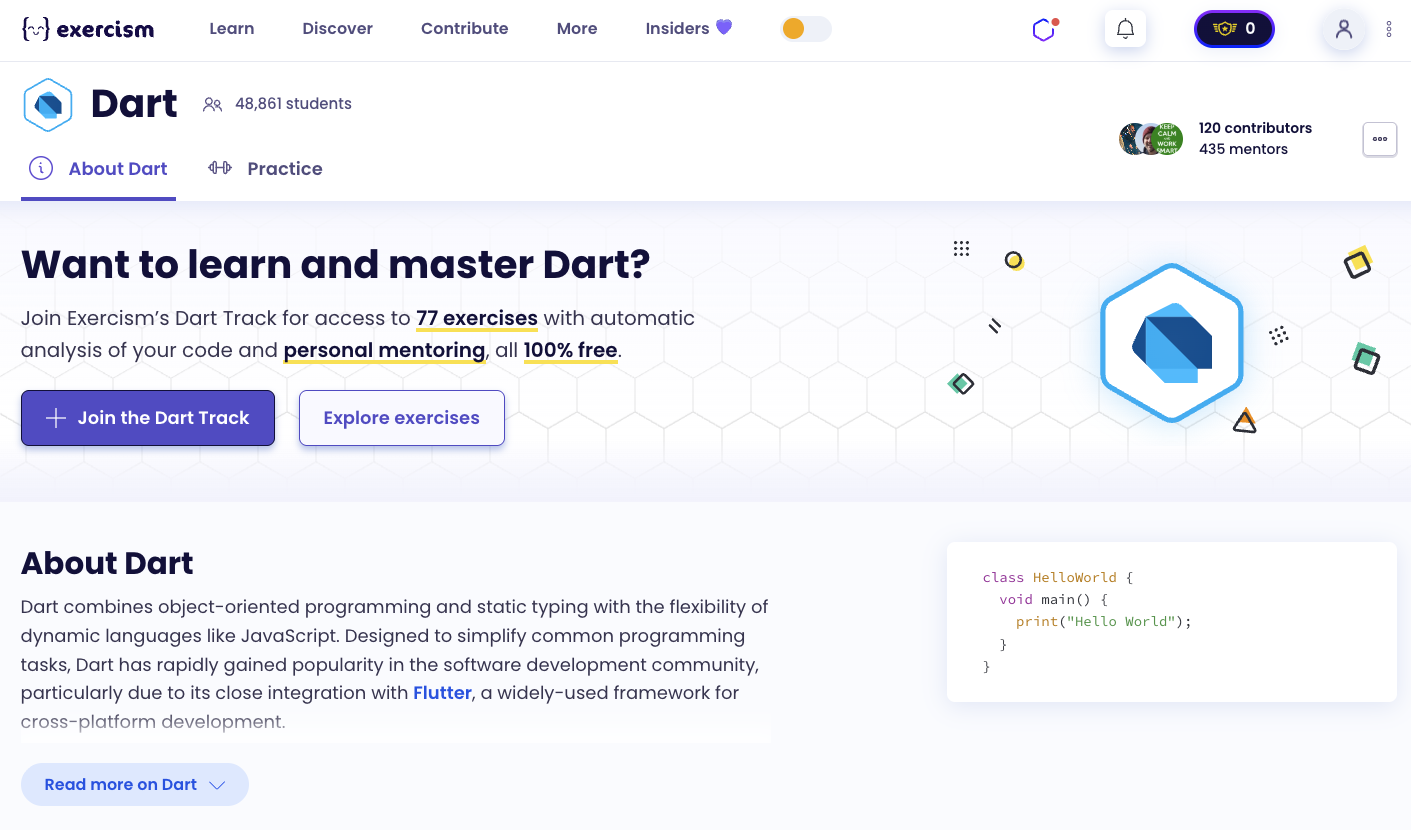The height and width of the screenshot is (830, 1411).
Task: Open the notifications bell
Action: 1125,29
